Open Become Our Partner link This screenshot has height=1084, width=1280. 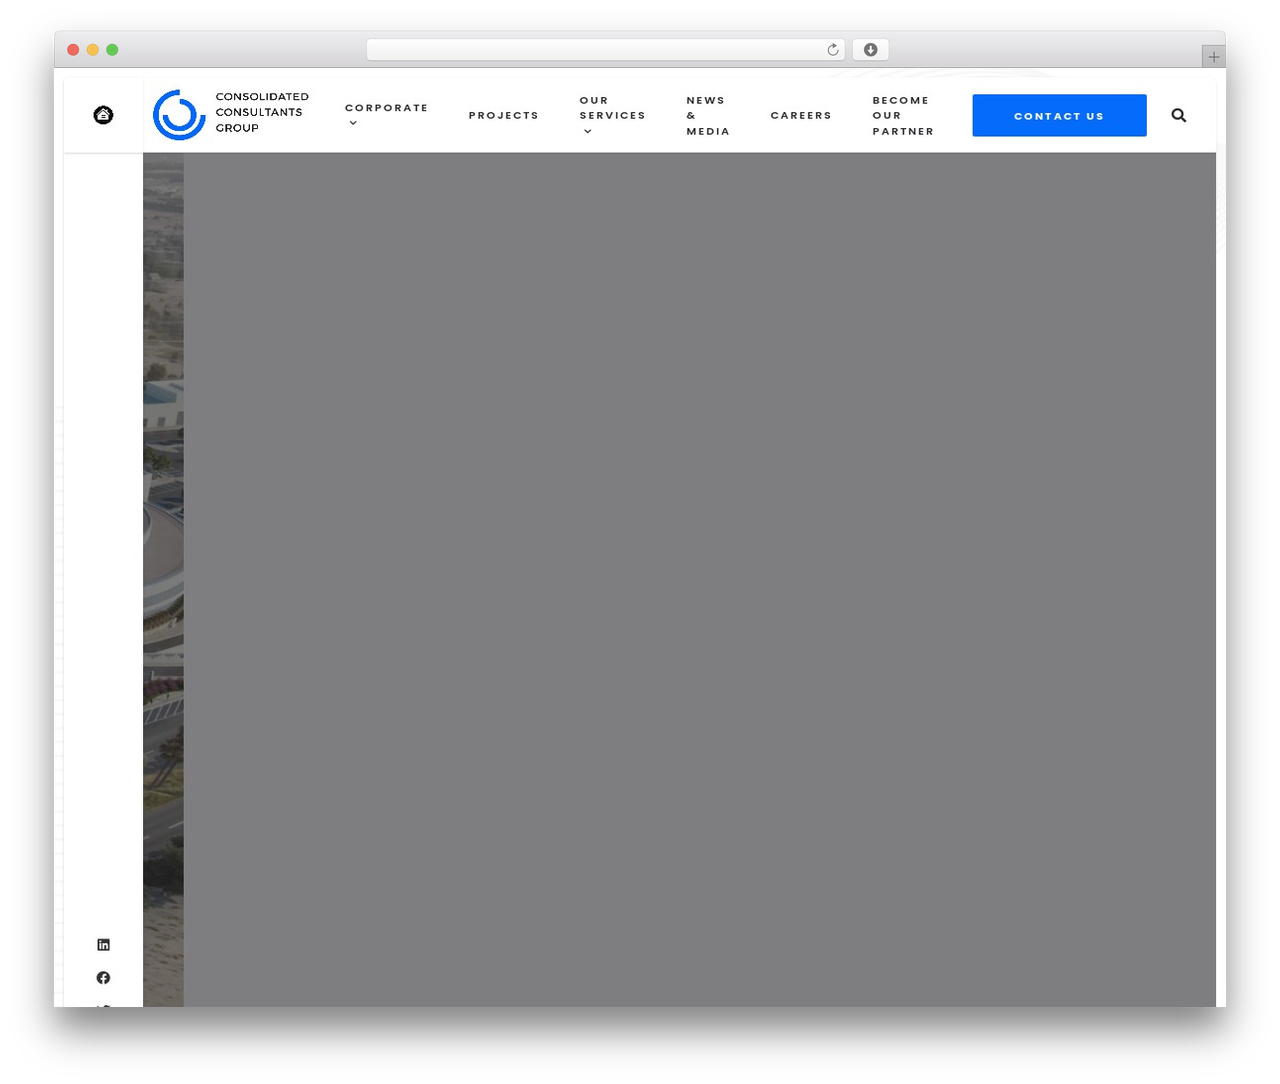point(903,116)
